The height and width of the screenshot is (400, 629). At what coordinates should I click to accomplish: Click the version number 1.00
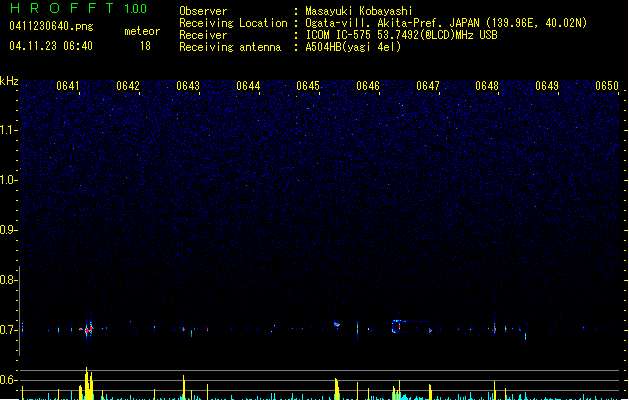(x=136, y=9)
